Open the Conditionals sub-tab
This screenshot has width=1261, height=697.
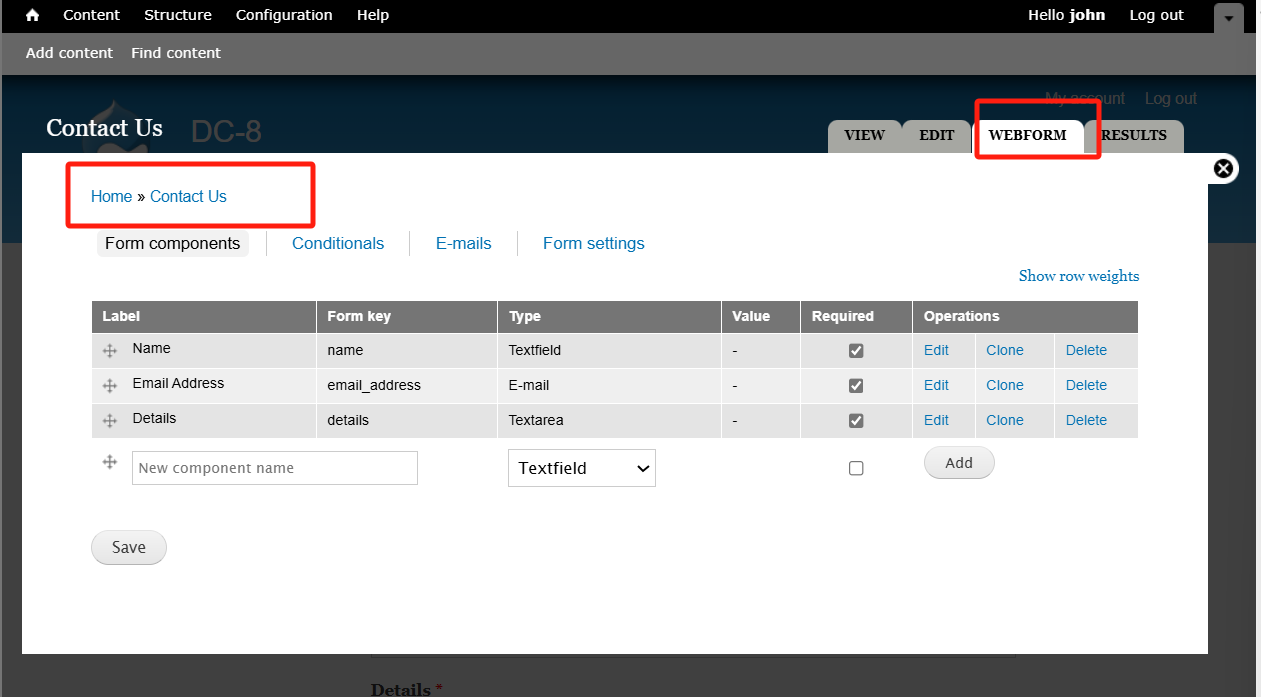[x=338, y=243]
